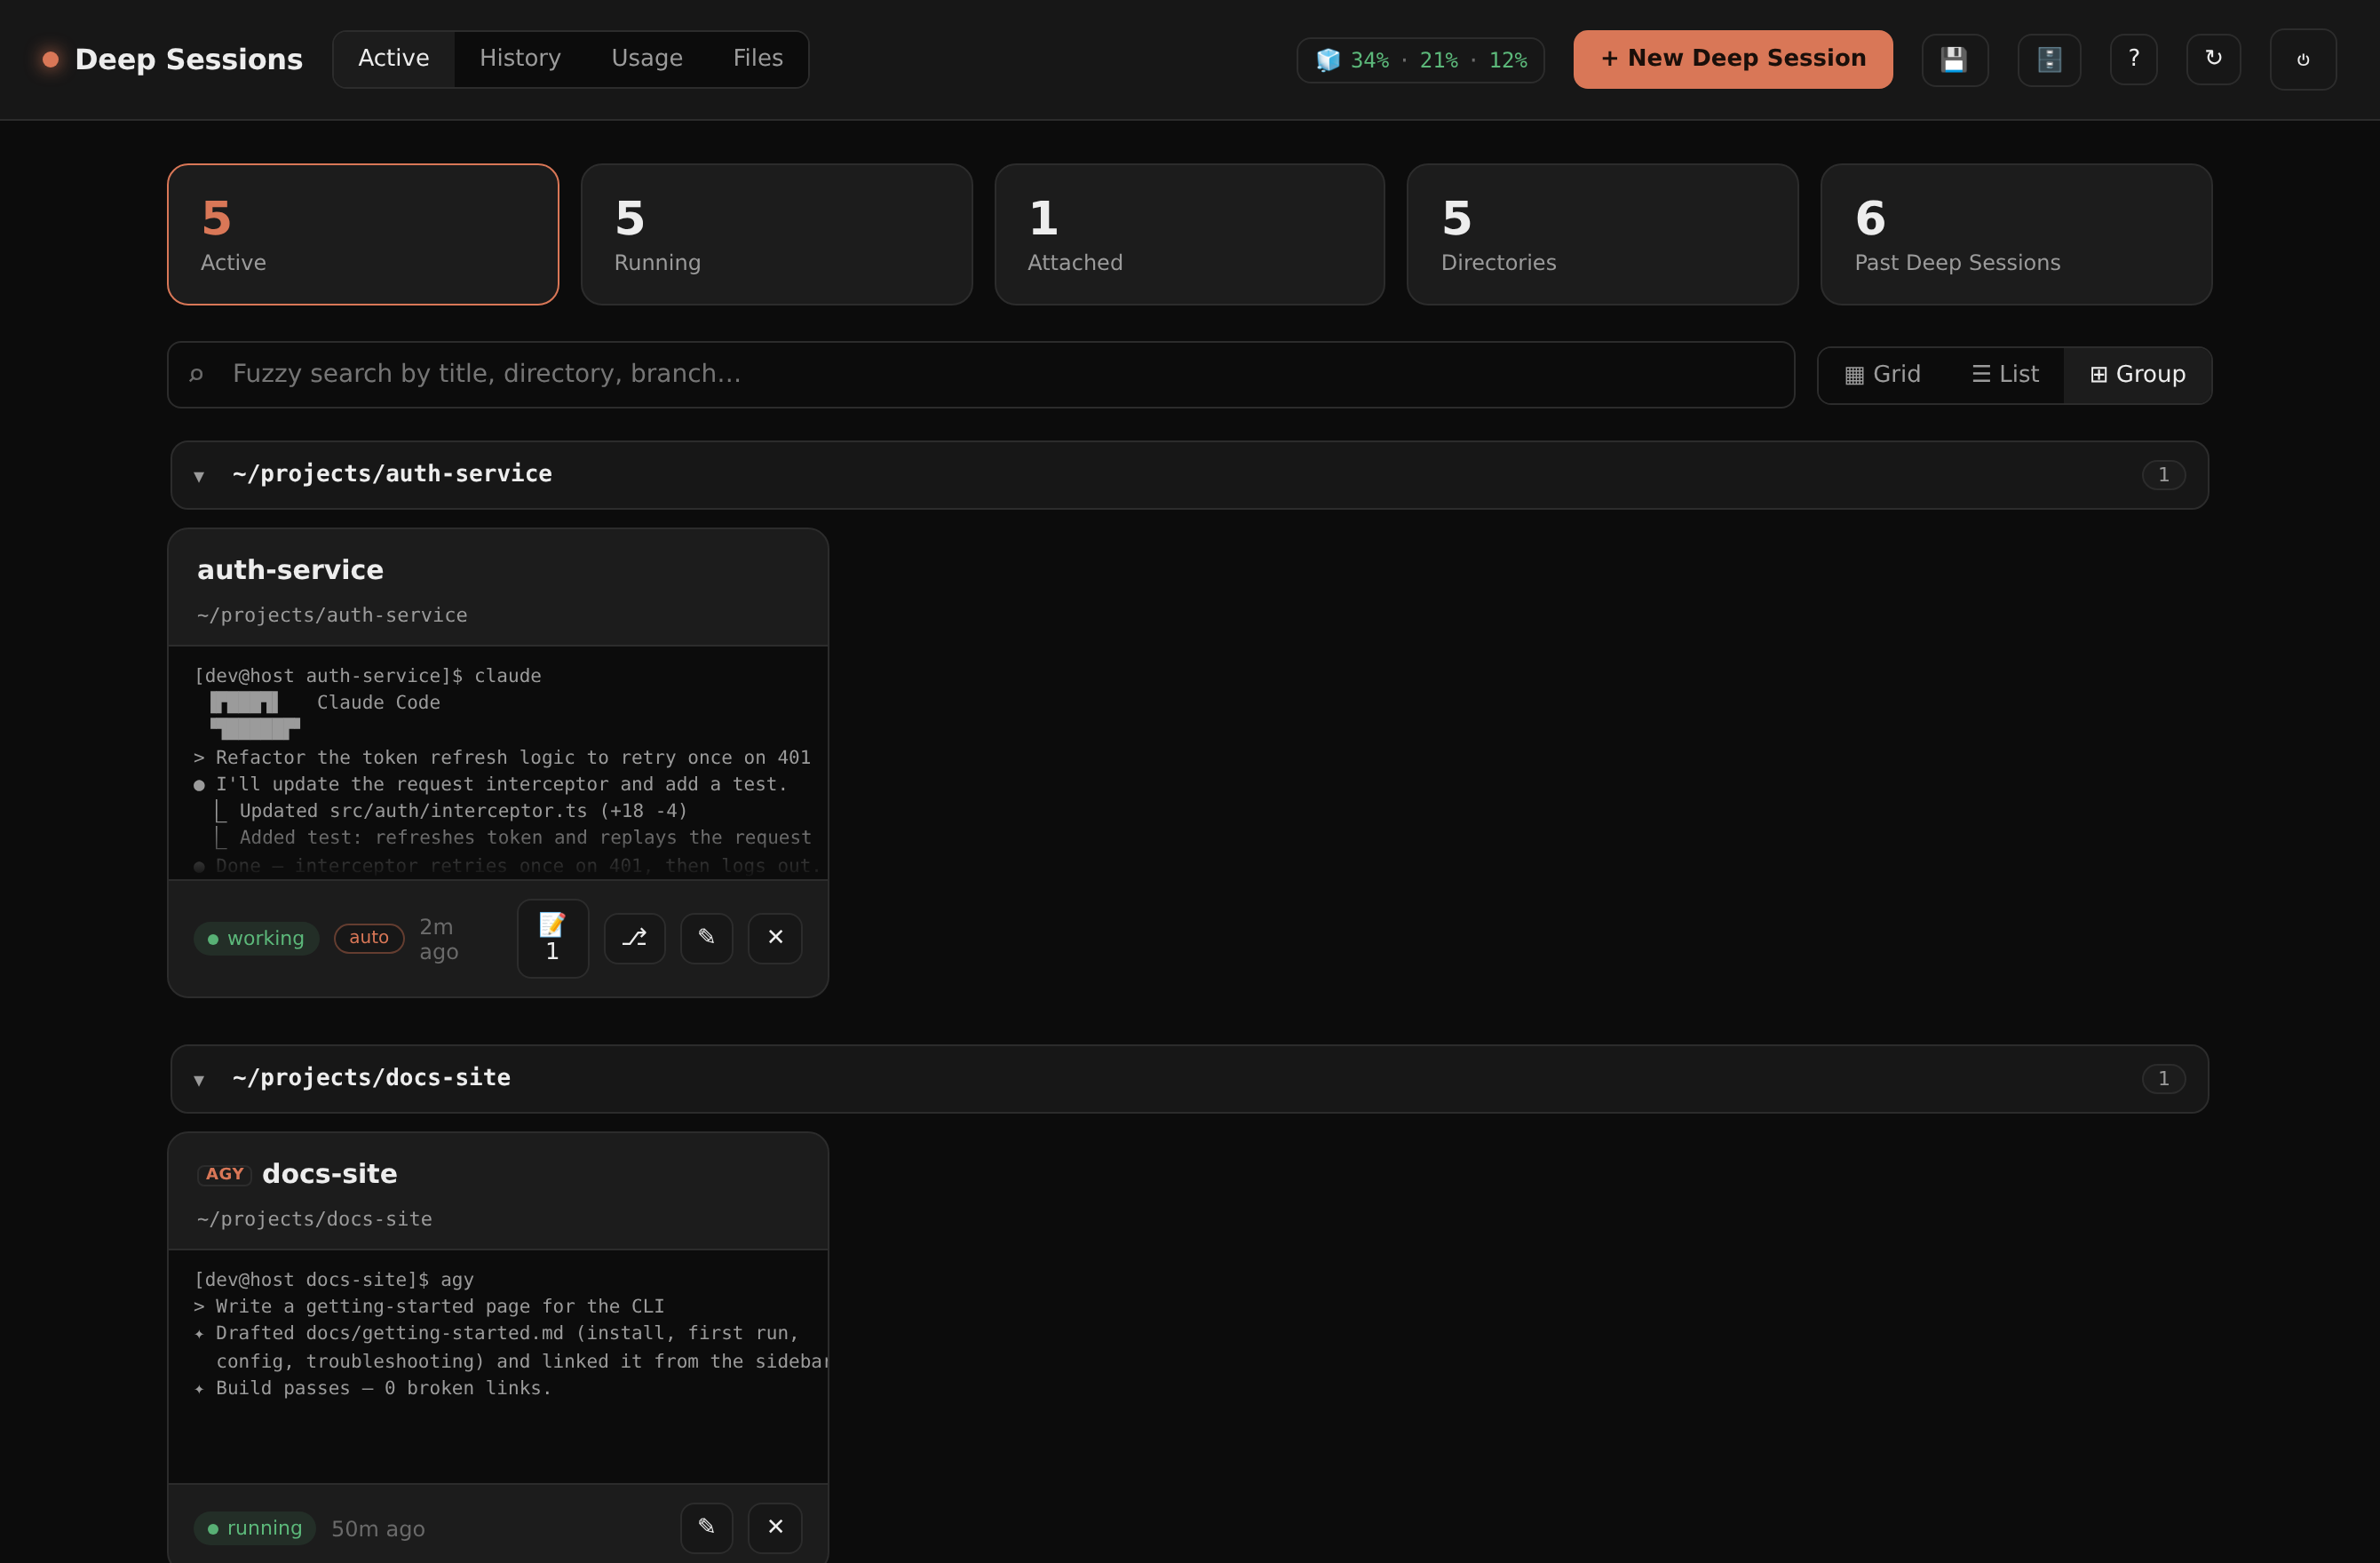
Task: Select the Group view mode
Action: (x=2137, y=375)
